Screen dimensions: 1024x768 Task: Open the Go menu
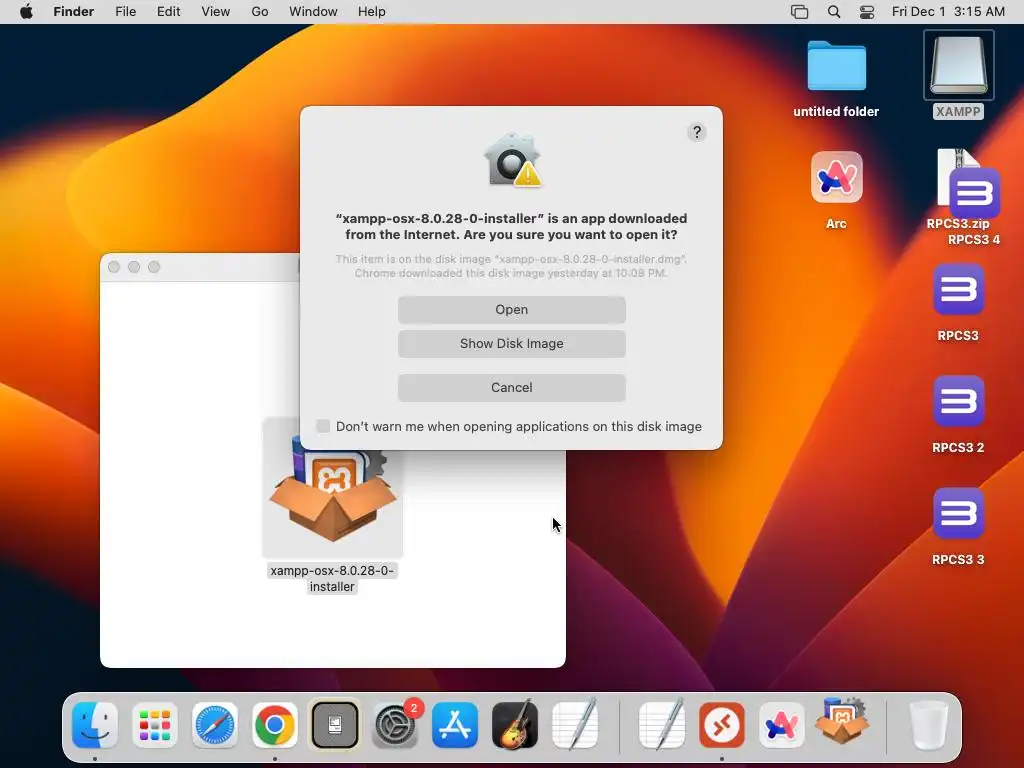click(x=259, y=12)
